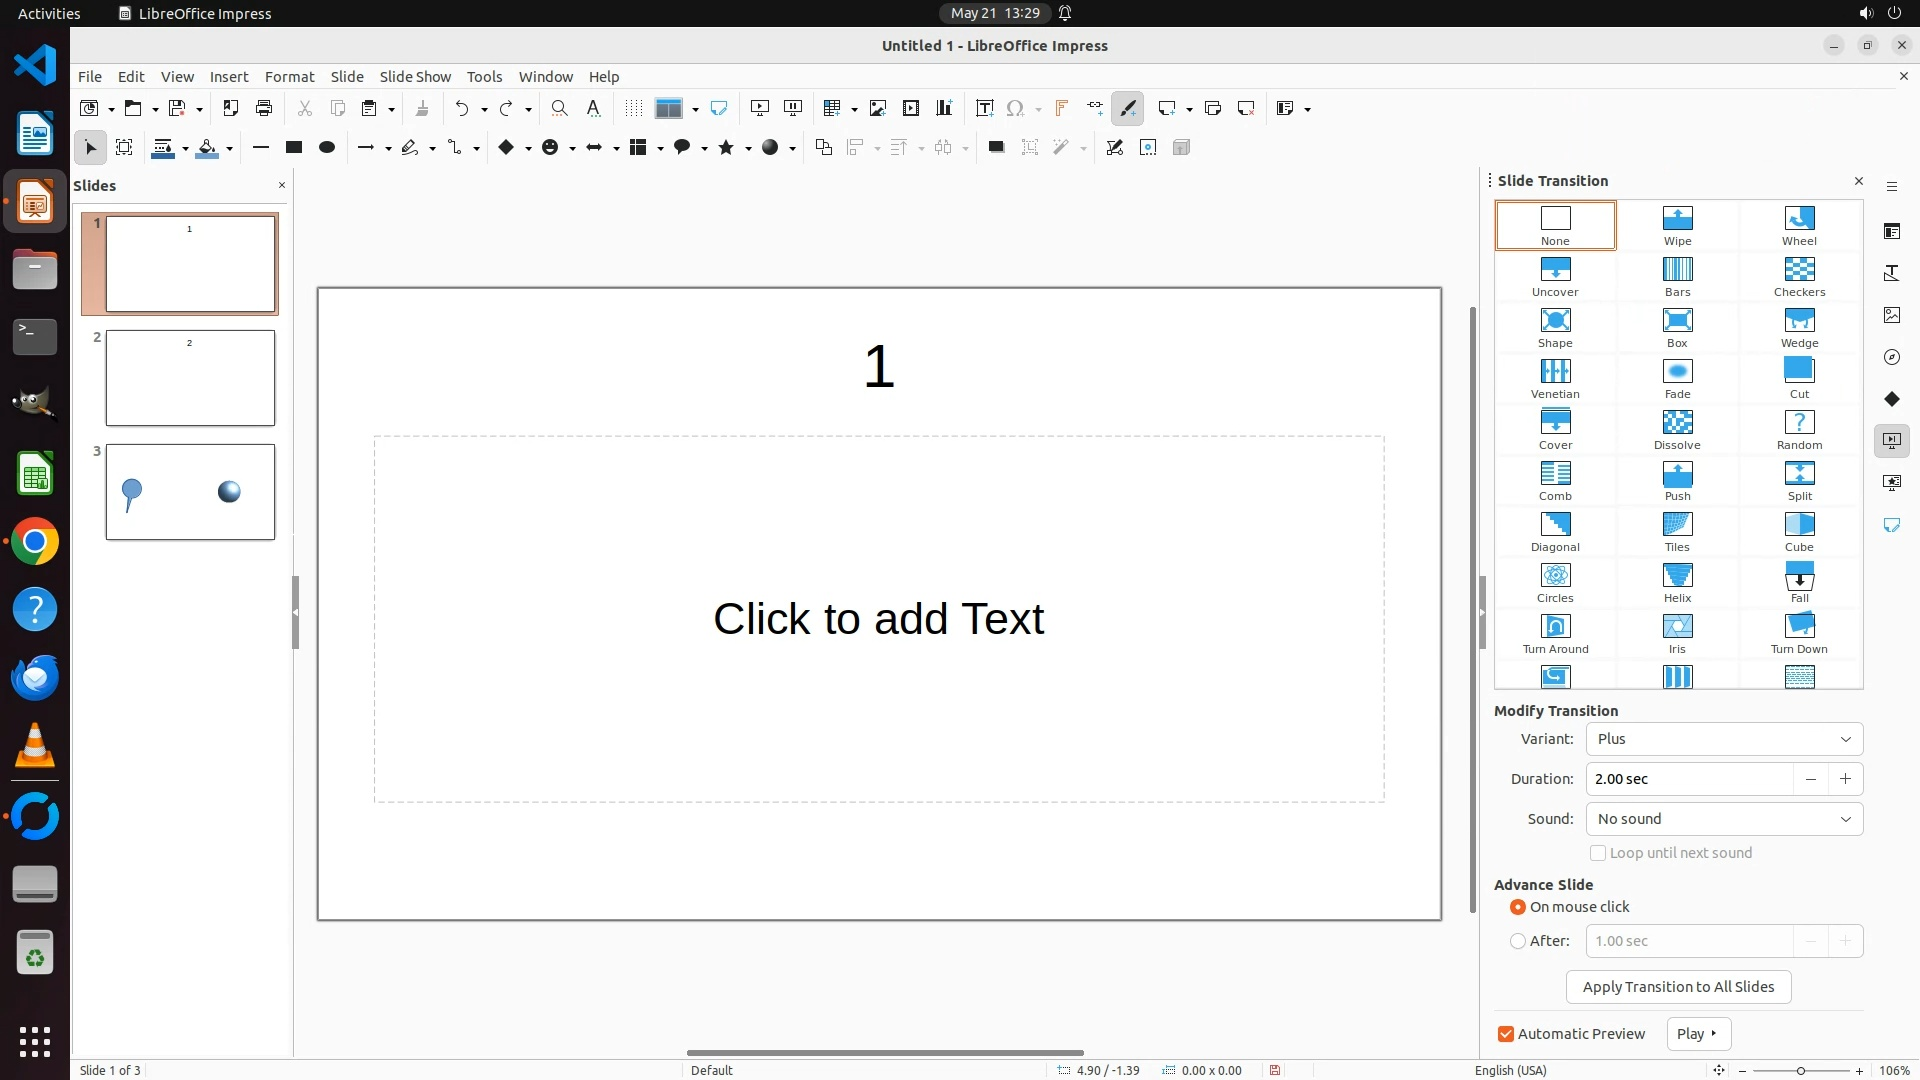The height and width of the screenshot is (1080, 1920).
Task: Open the Format menu
Action: tap(289, 76)
